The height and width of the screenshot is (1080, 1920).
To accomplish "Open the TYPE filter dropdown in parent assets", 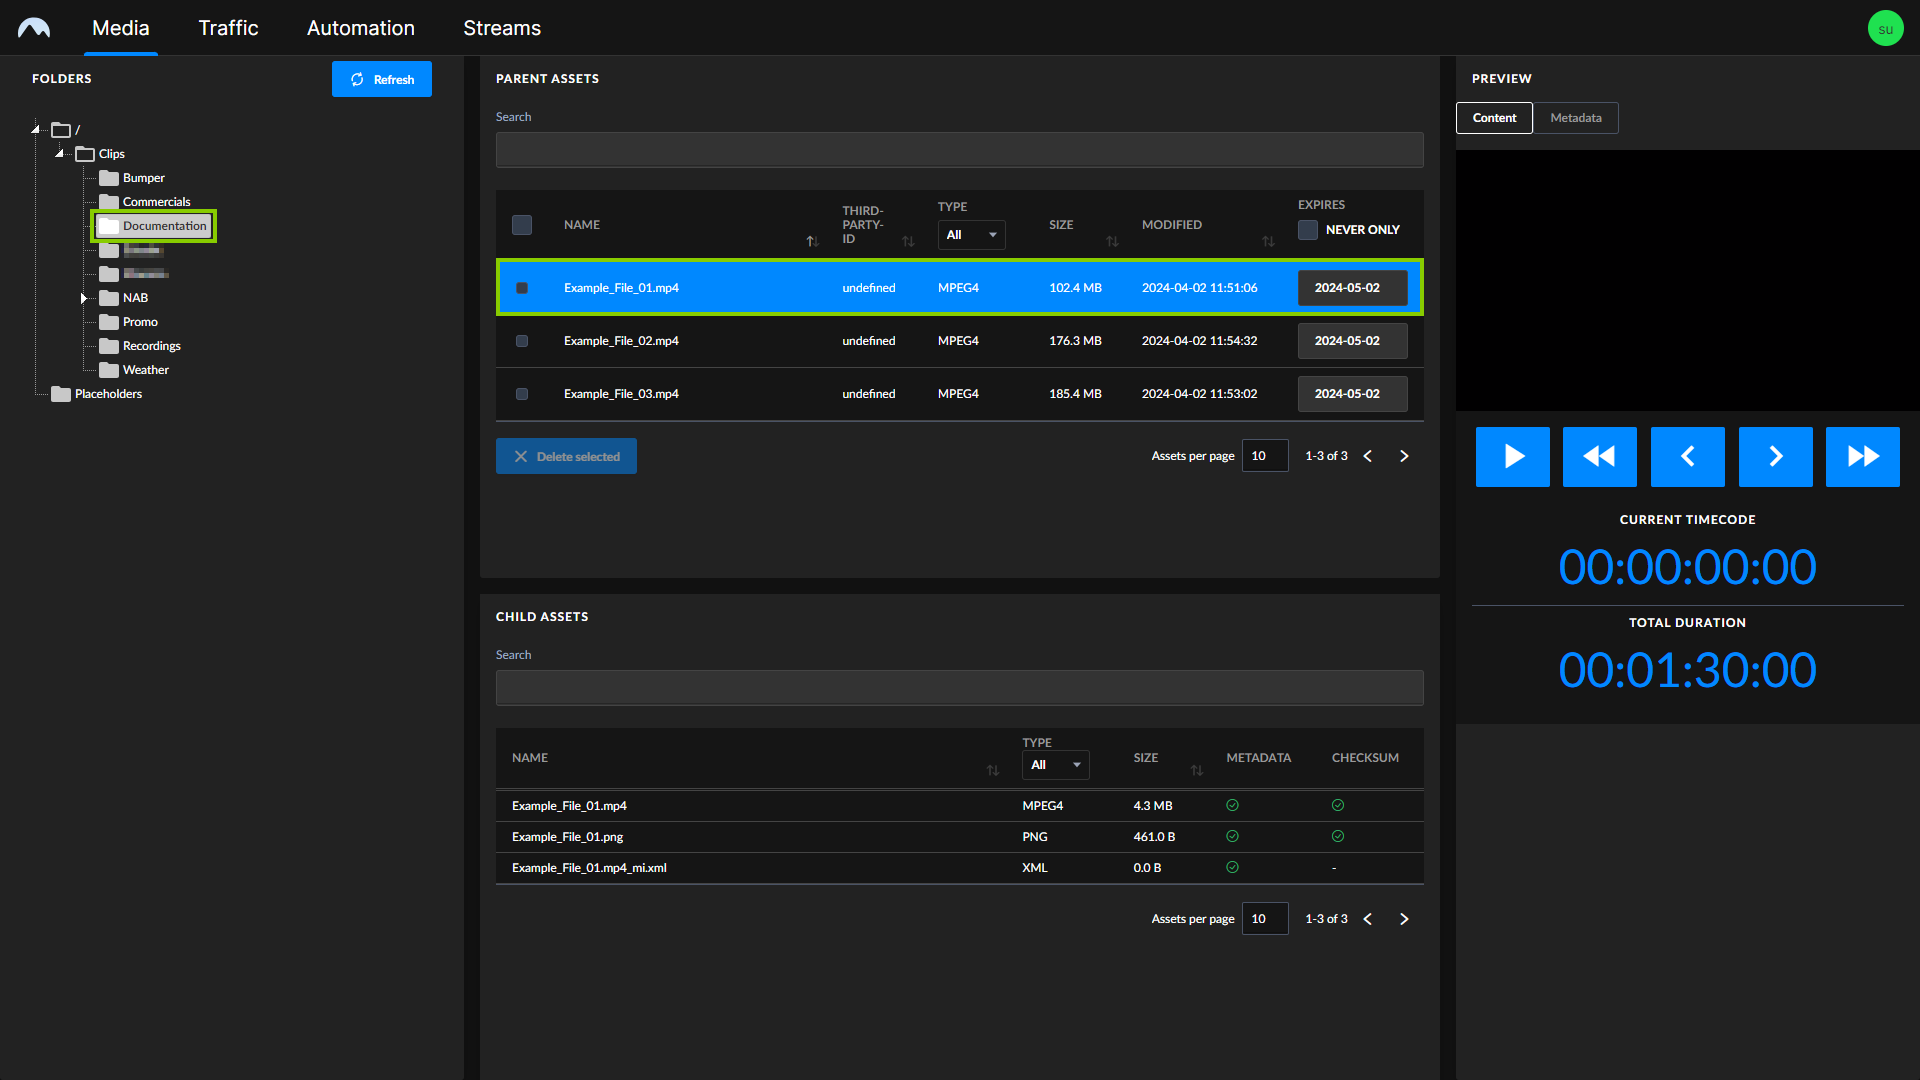I will tap(970, 234).
